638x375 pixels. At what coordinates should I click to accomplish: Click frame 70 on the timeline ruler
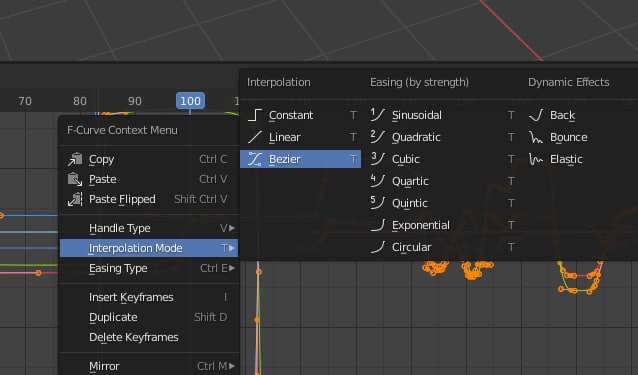click(25, 101)
